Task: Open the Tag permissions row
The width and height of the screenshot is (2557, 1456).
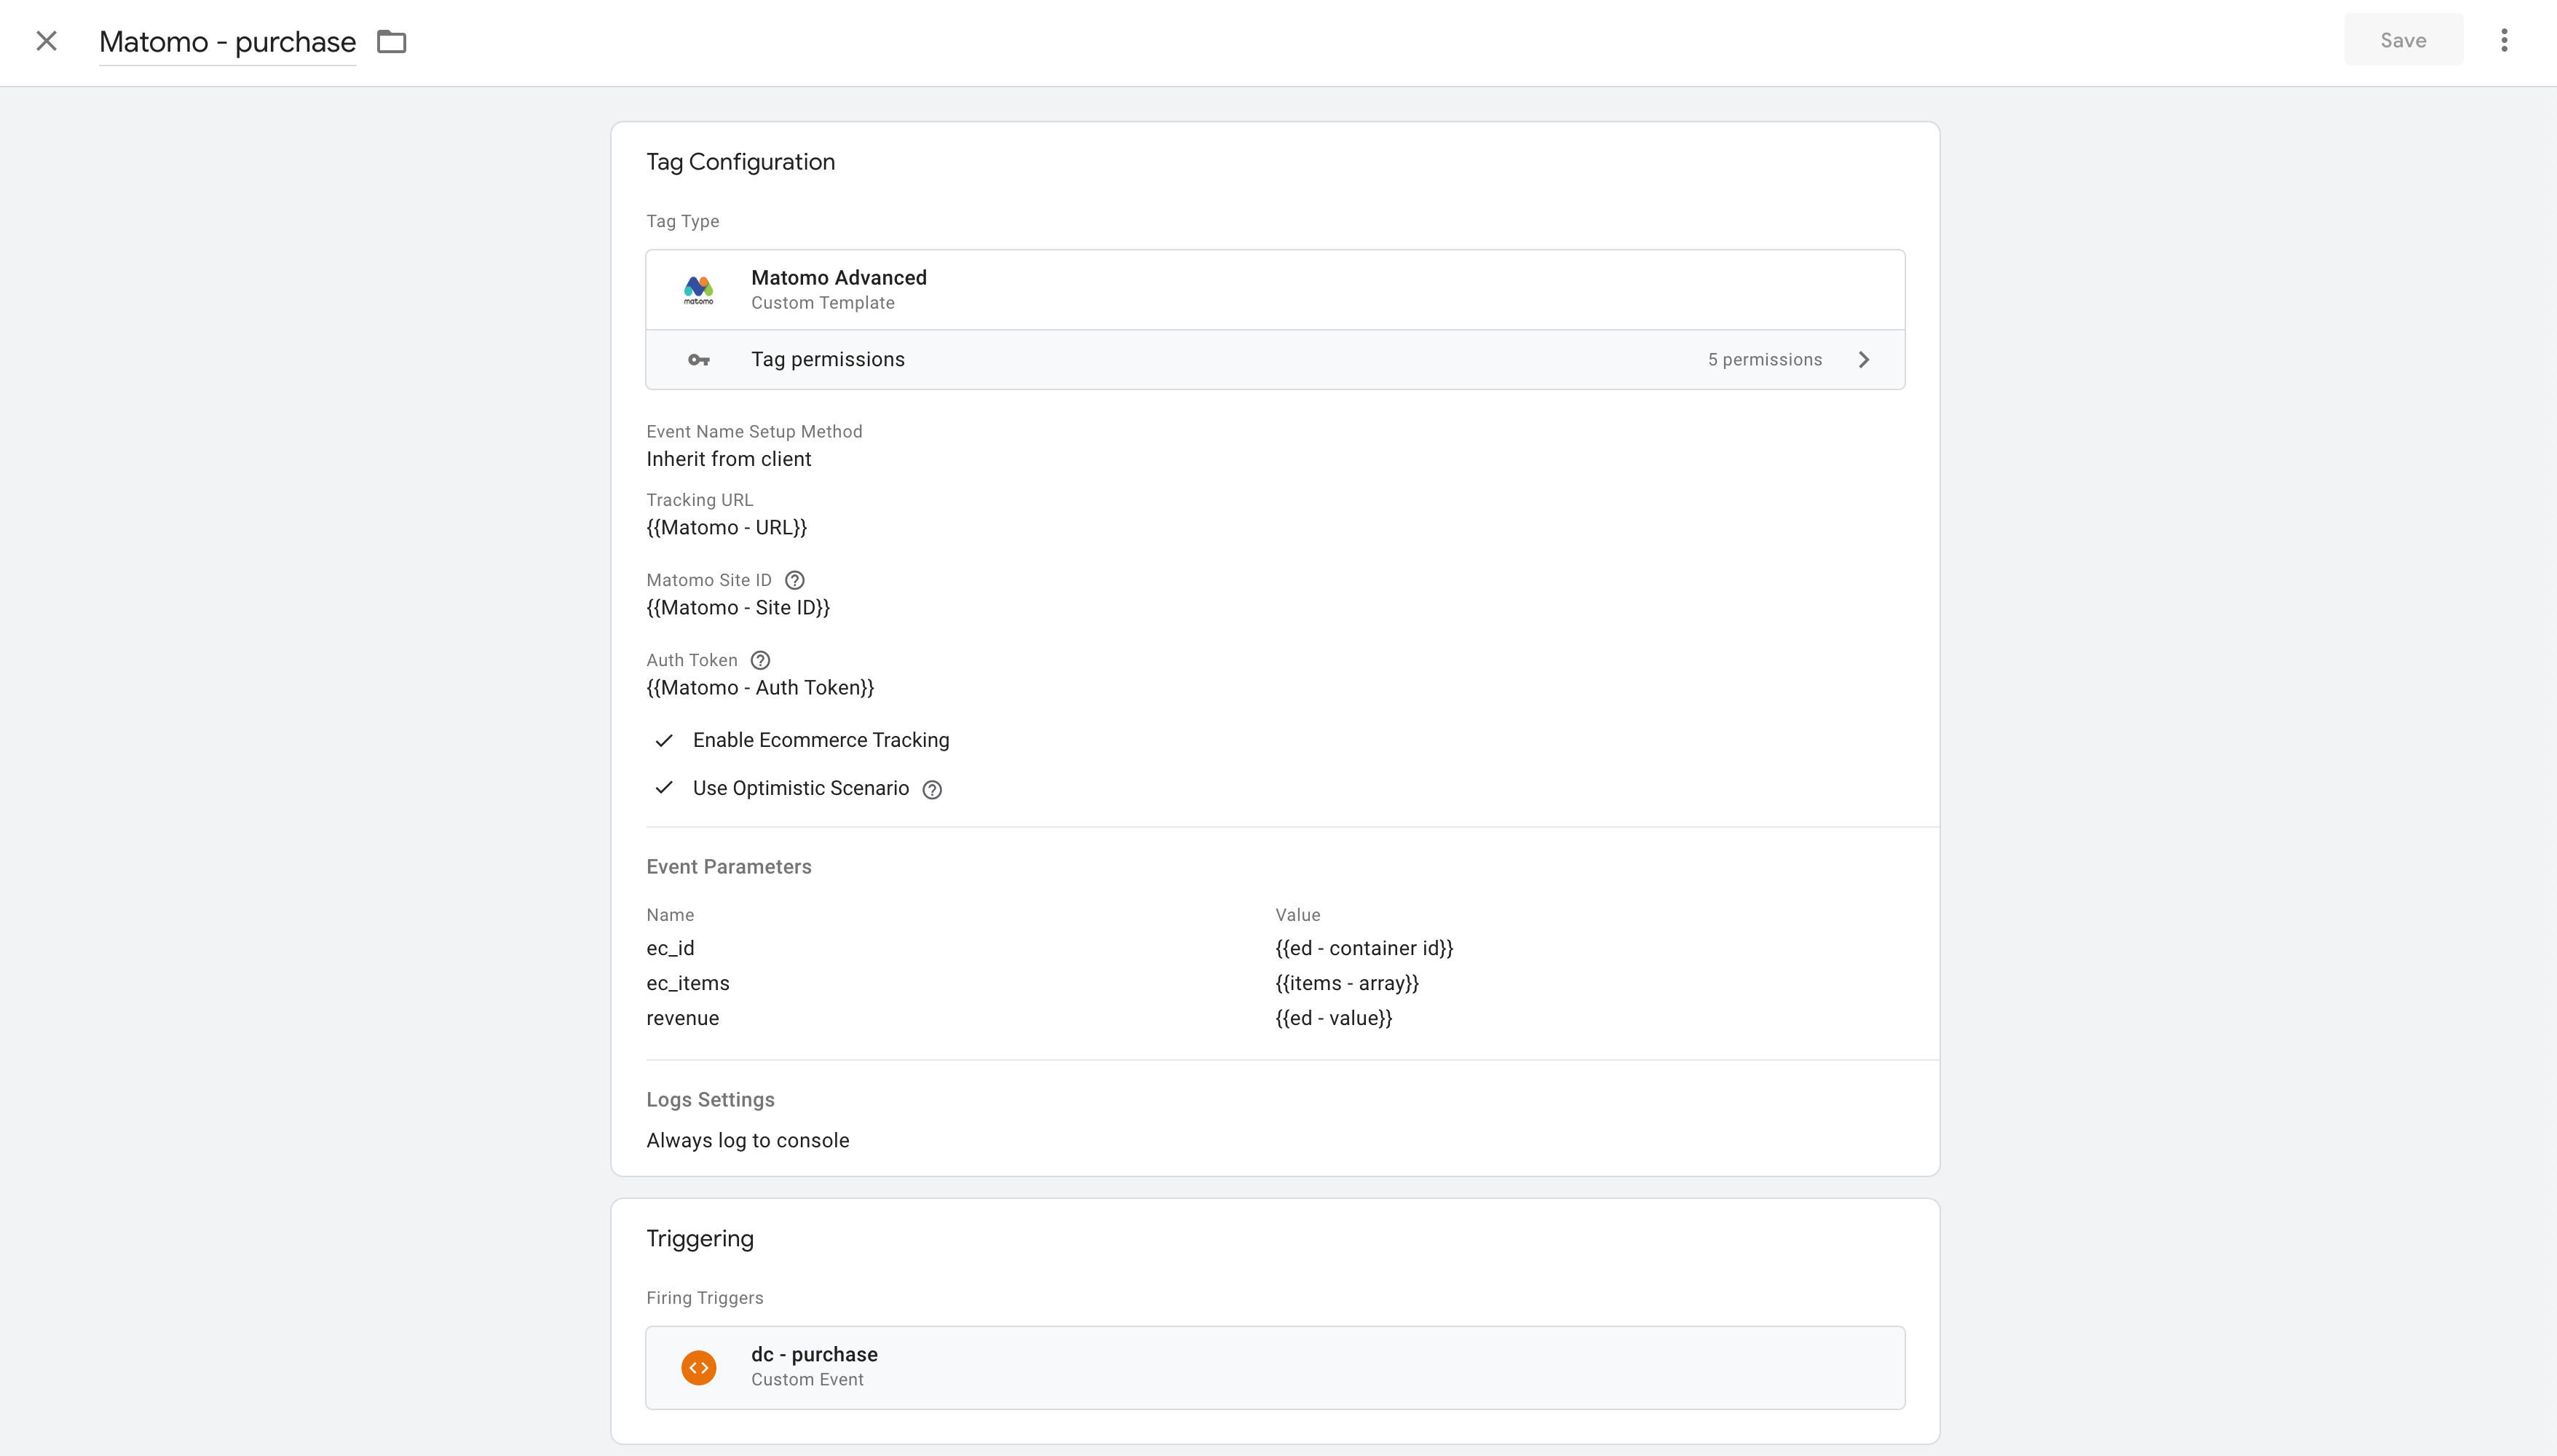Action: [x=1275, y=360]
